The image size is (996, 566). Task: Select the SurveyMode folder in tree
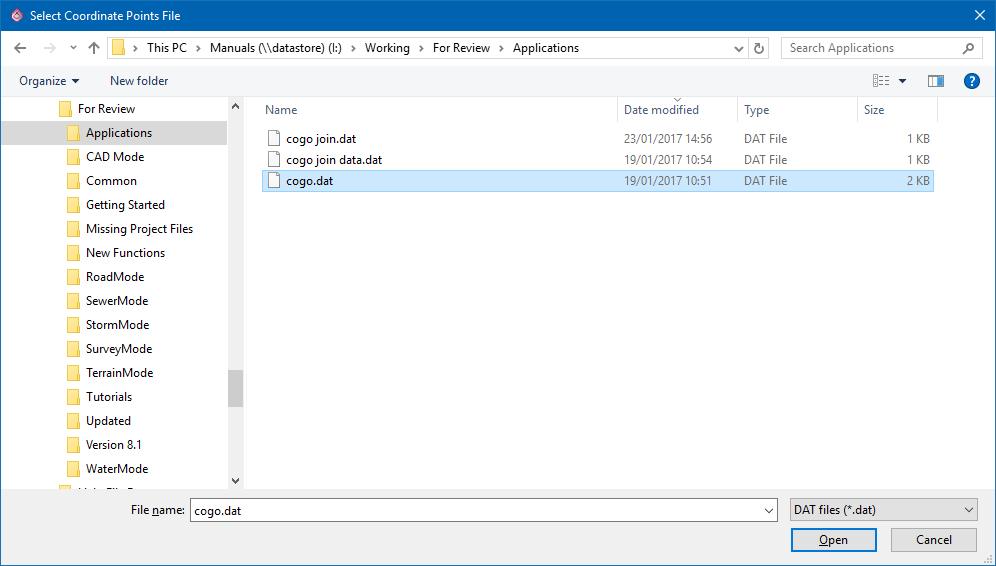tap(118, 349)
